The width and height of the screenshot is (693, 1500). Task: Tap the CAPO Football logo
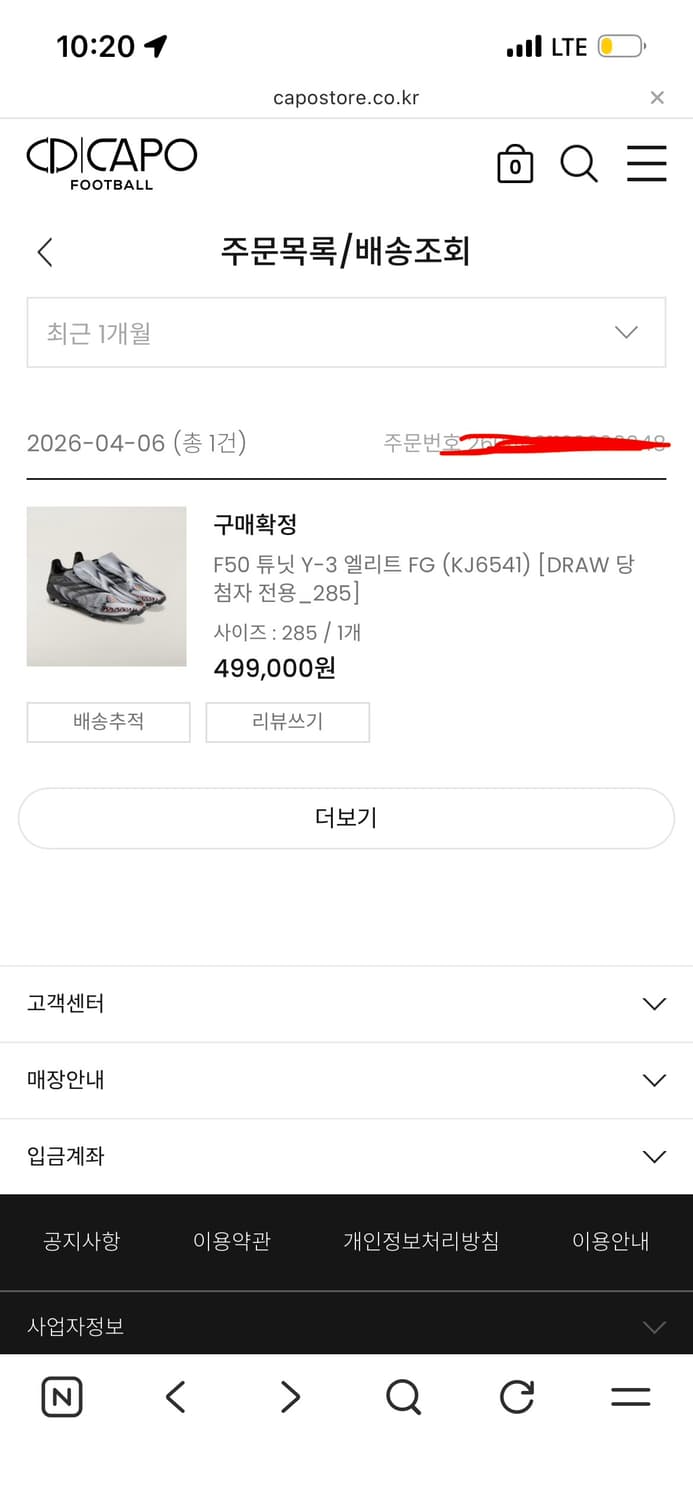point(111,162)
